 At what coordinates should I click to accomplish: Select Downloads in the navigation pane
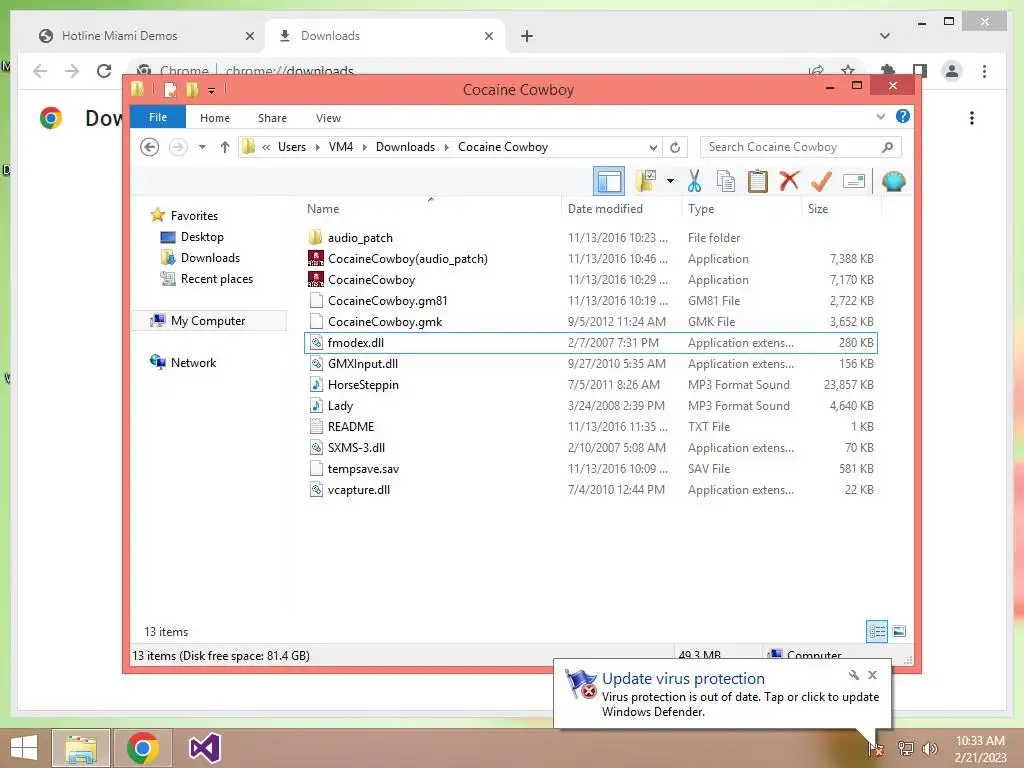click(210, 258)
